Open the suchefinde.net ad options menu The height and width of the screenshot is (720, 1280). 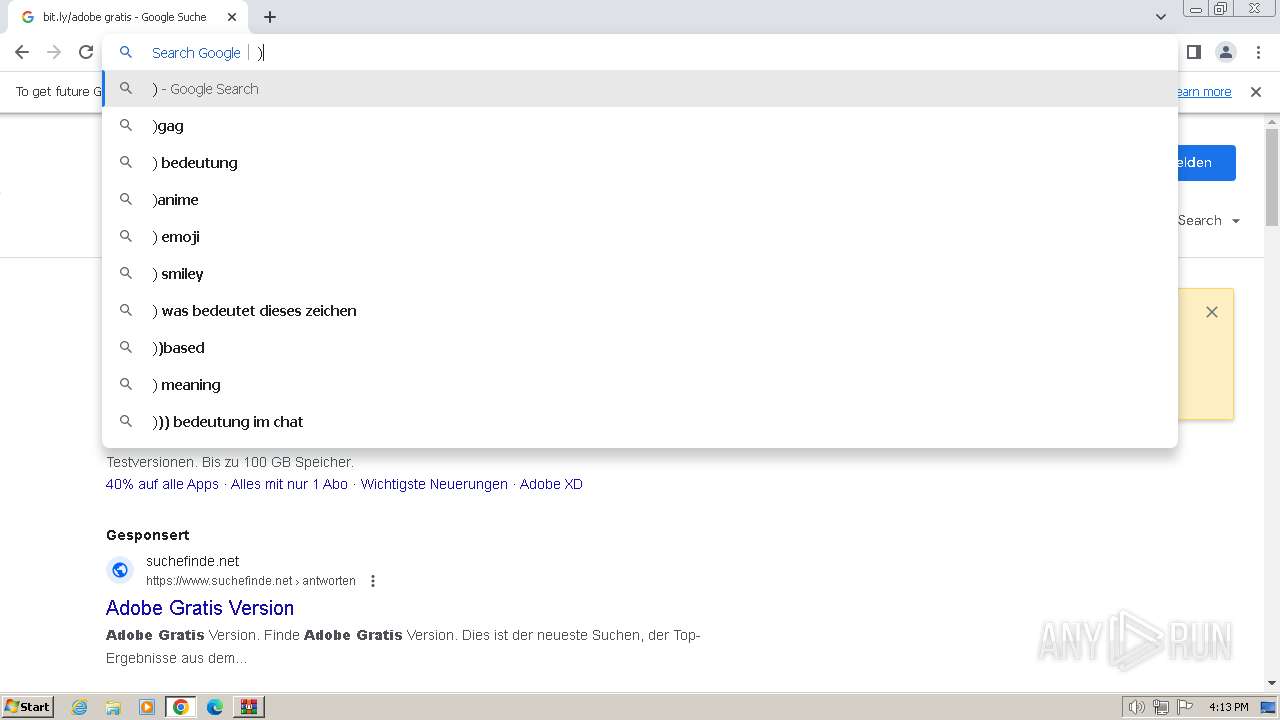(373, 581)
